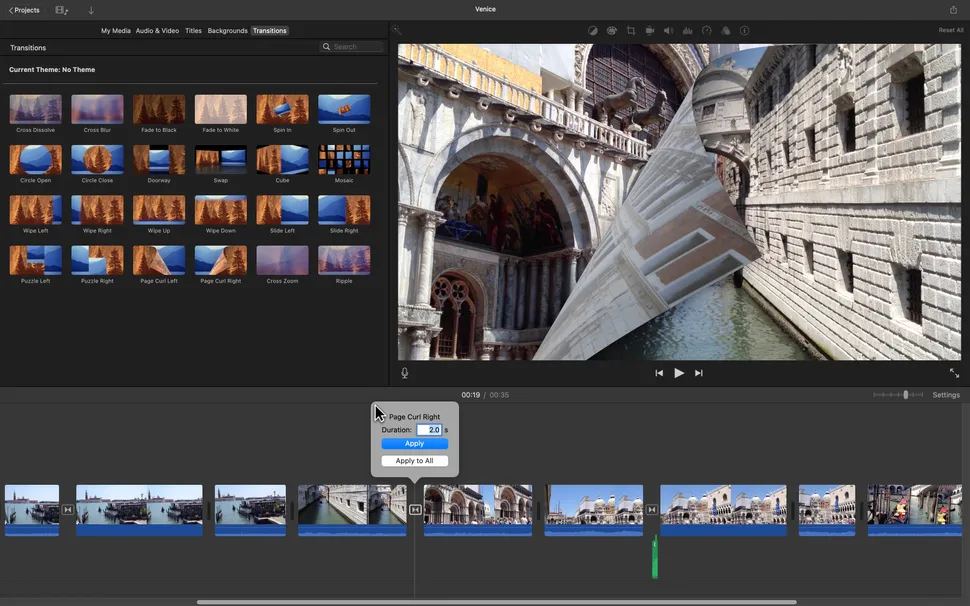Open the Color Balance tool
The height and width of the screenshot is (606, 970).
pyautogui.click(x=592, y=31)
